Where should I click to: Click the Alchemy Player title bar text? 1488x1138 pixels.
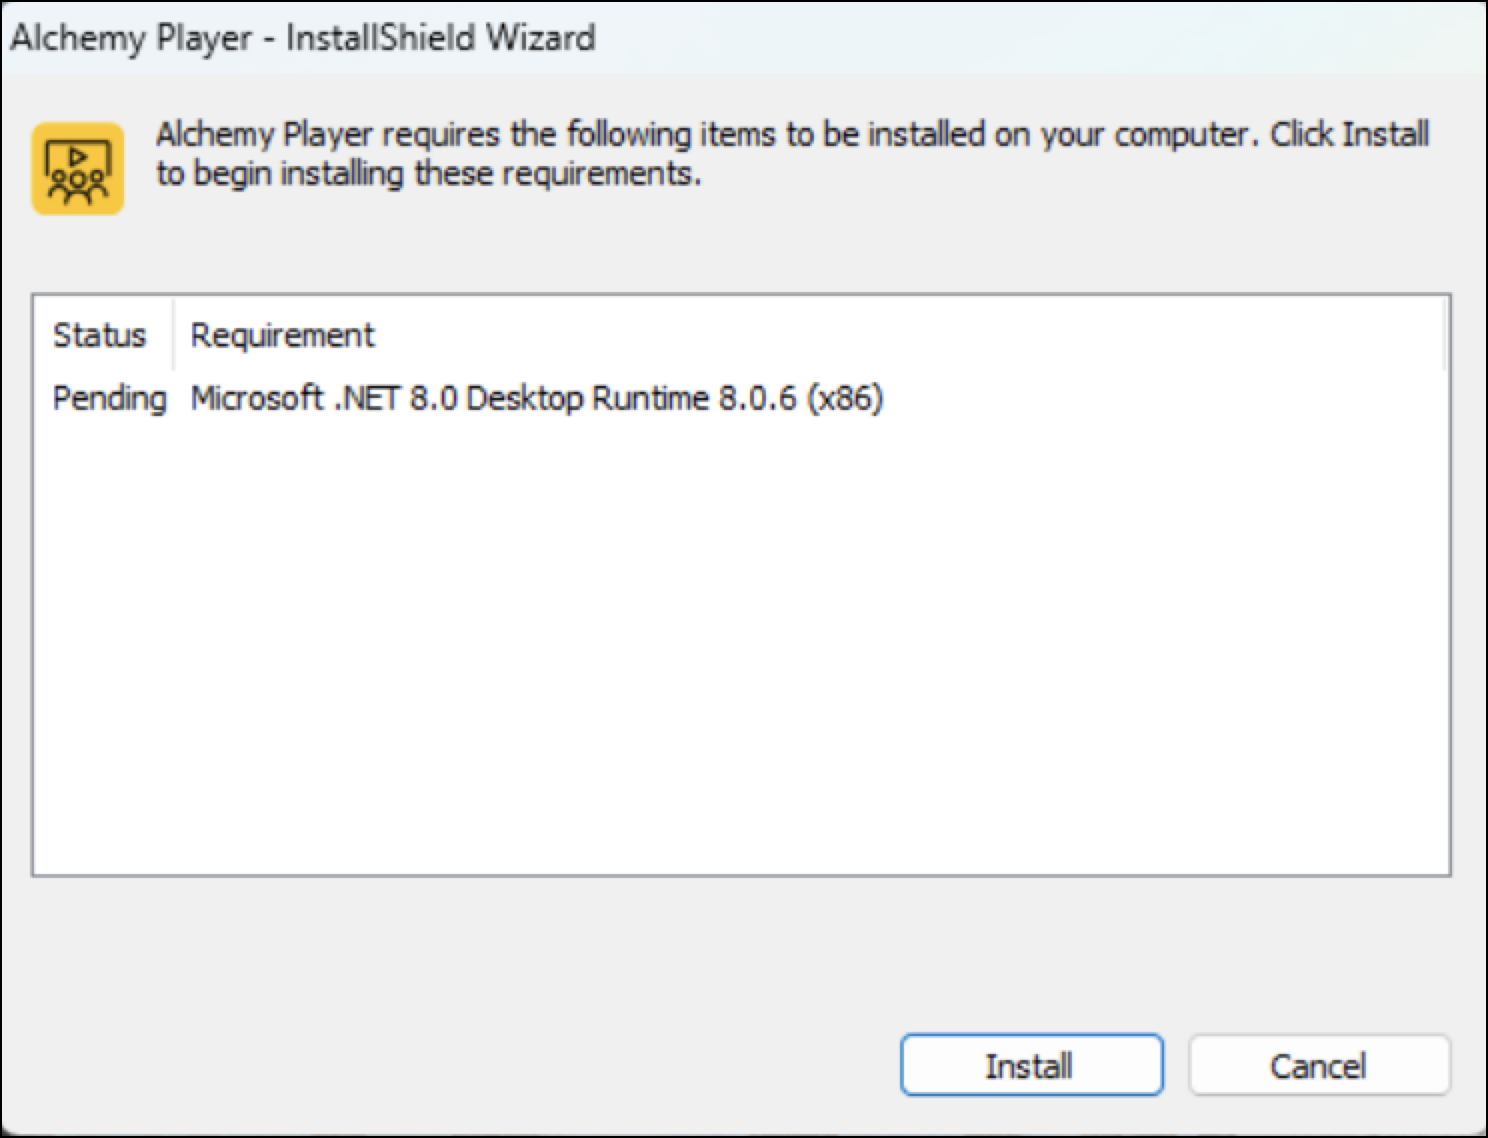coord(130,38)
